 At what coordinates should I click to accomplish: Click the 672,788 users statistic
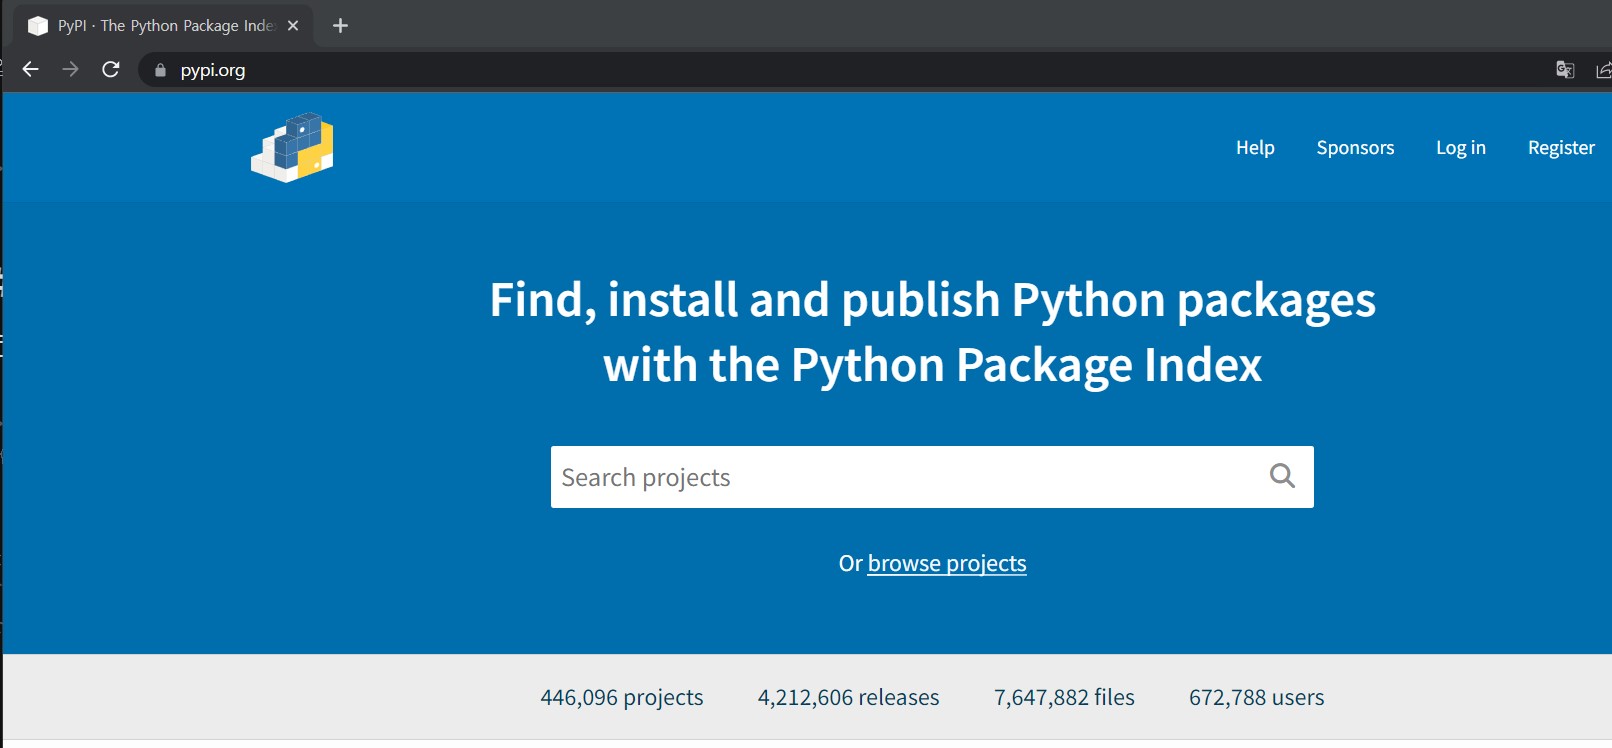click(1256, 698)
